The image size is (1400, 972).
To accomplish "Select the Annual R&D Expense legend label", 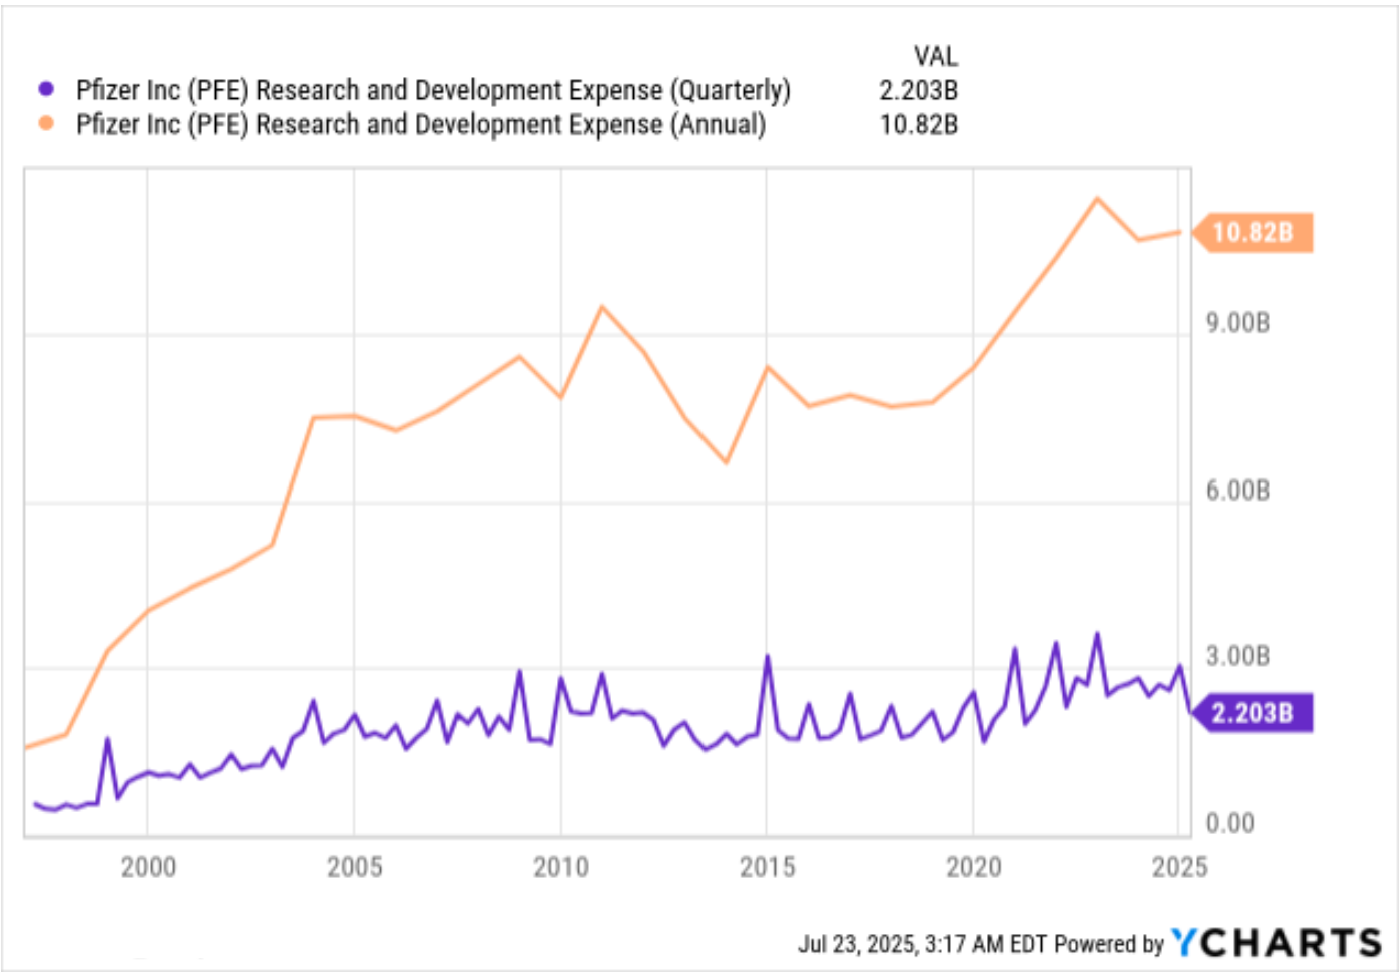I will pyautogui.click(x=421, y=124).
